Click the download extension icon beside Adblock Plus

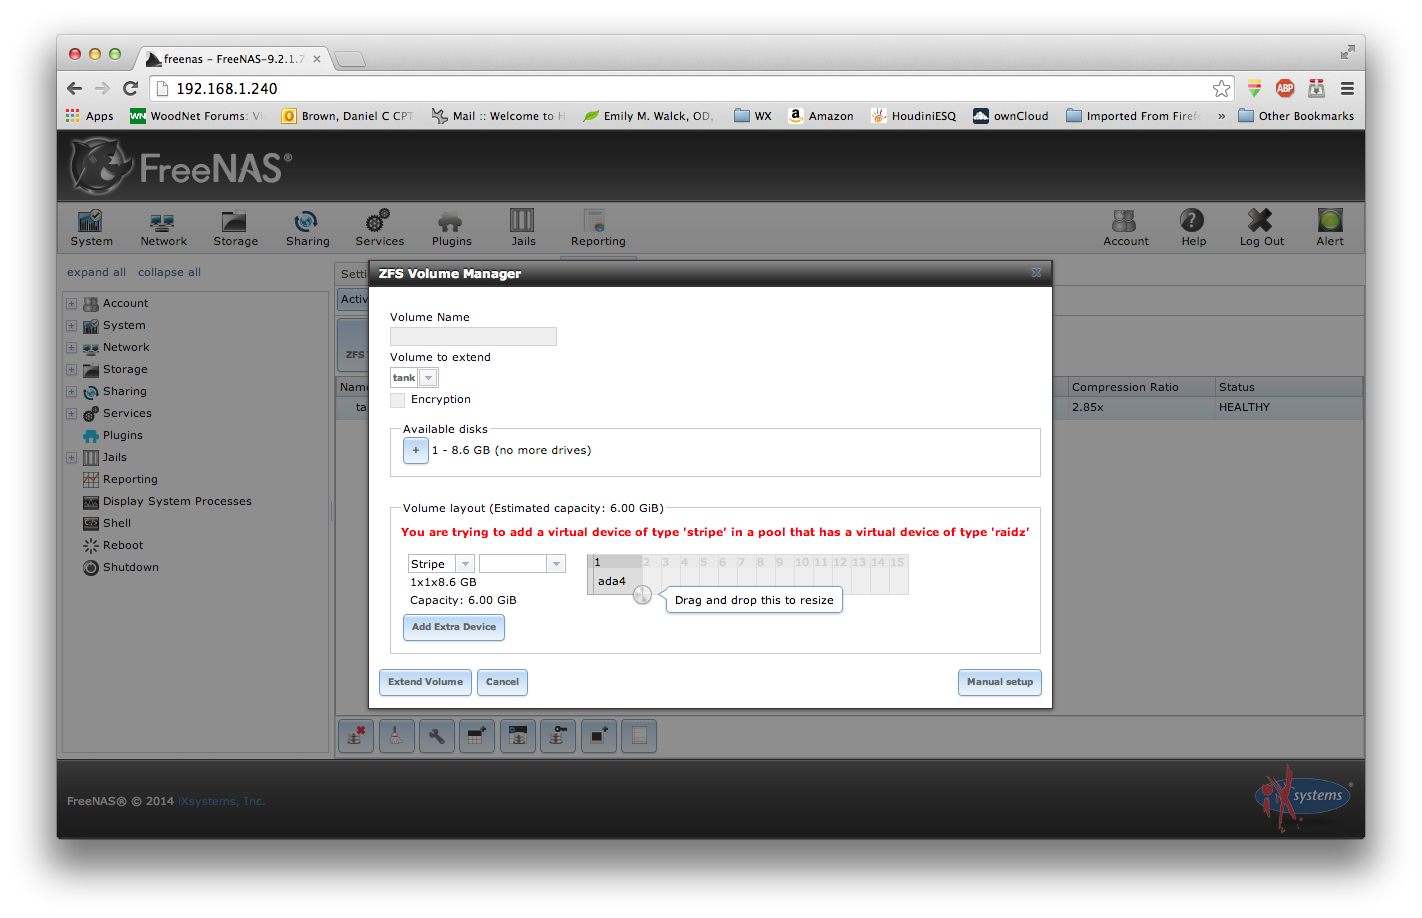(1254, 88)
